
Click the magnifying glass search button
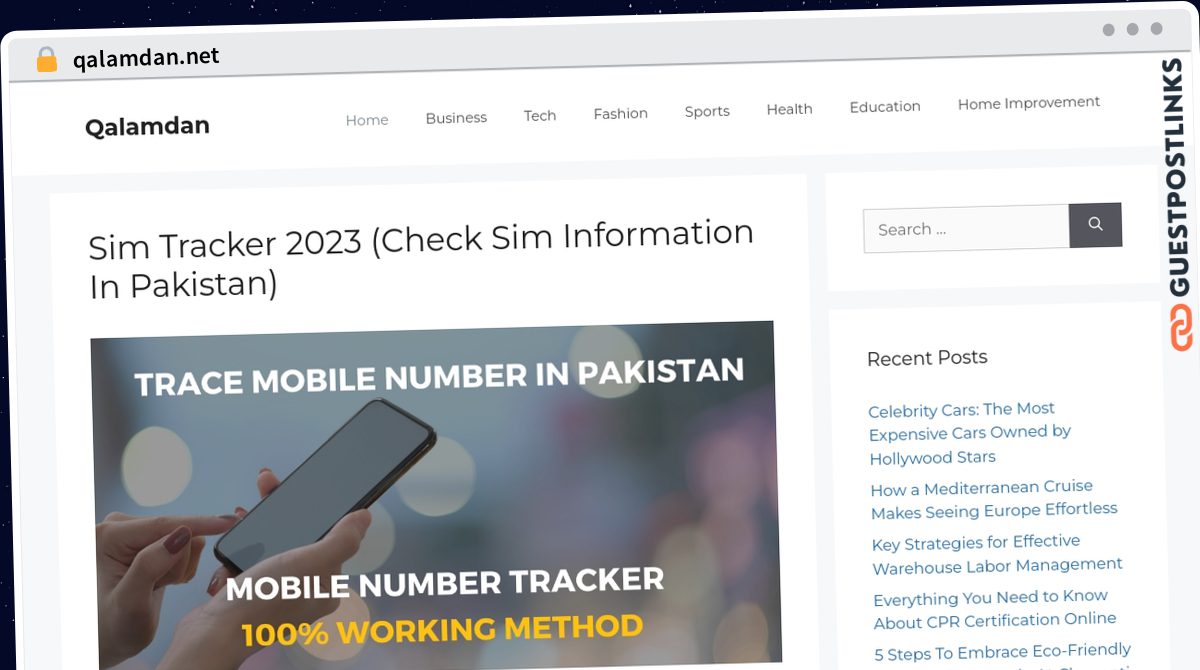click(x=1095, y=225)
